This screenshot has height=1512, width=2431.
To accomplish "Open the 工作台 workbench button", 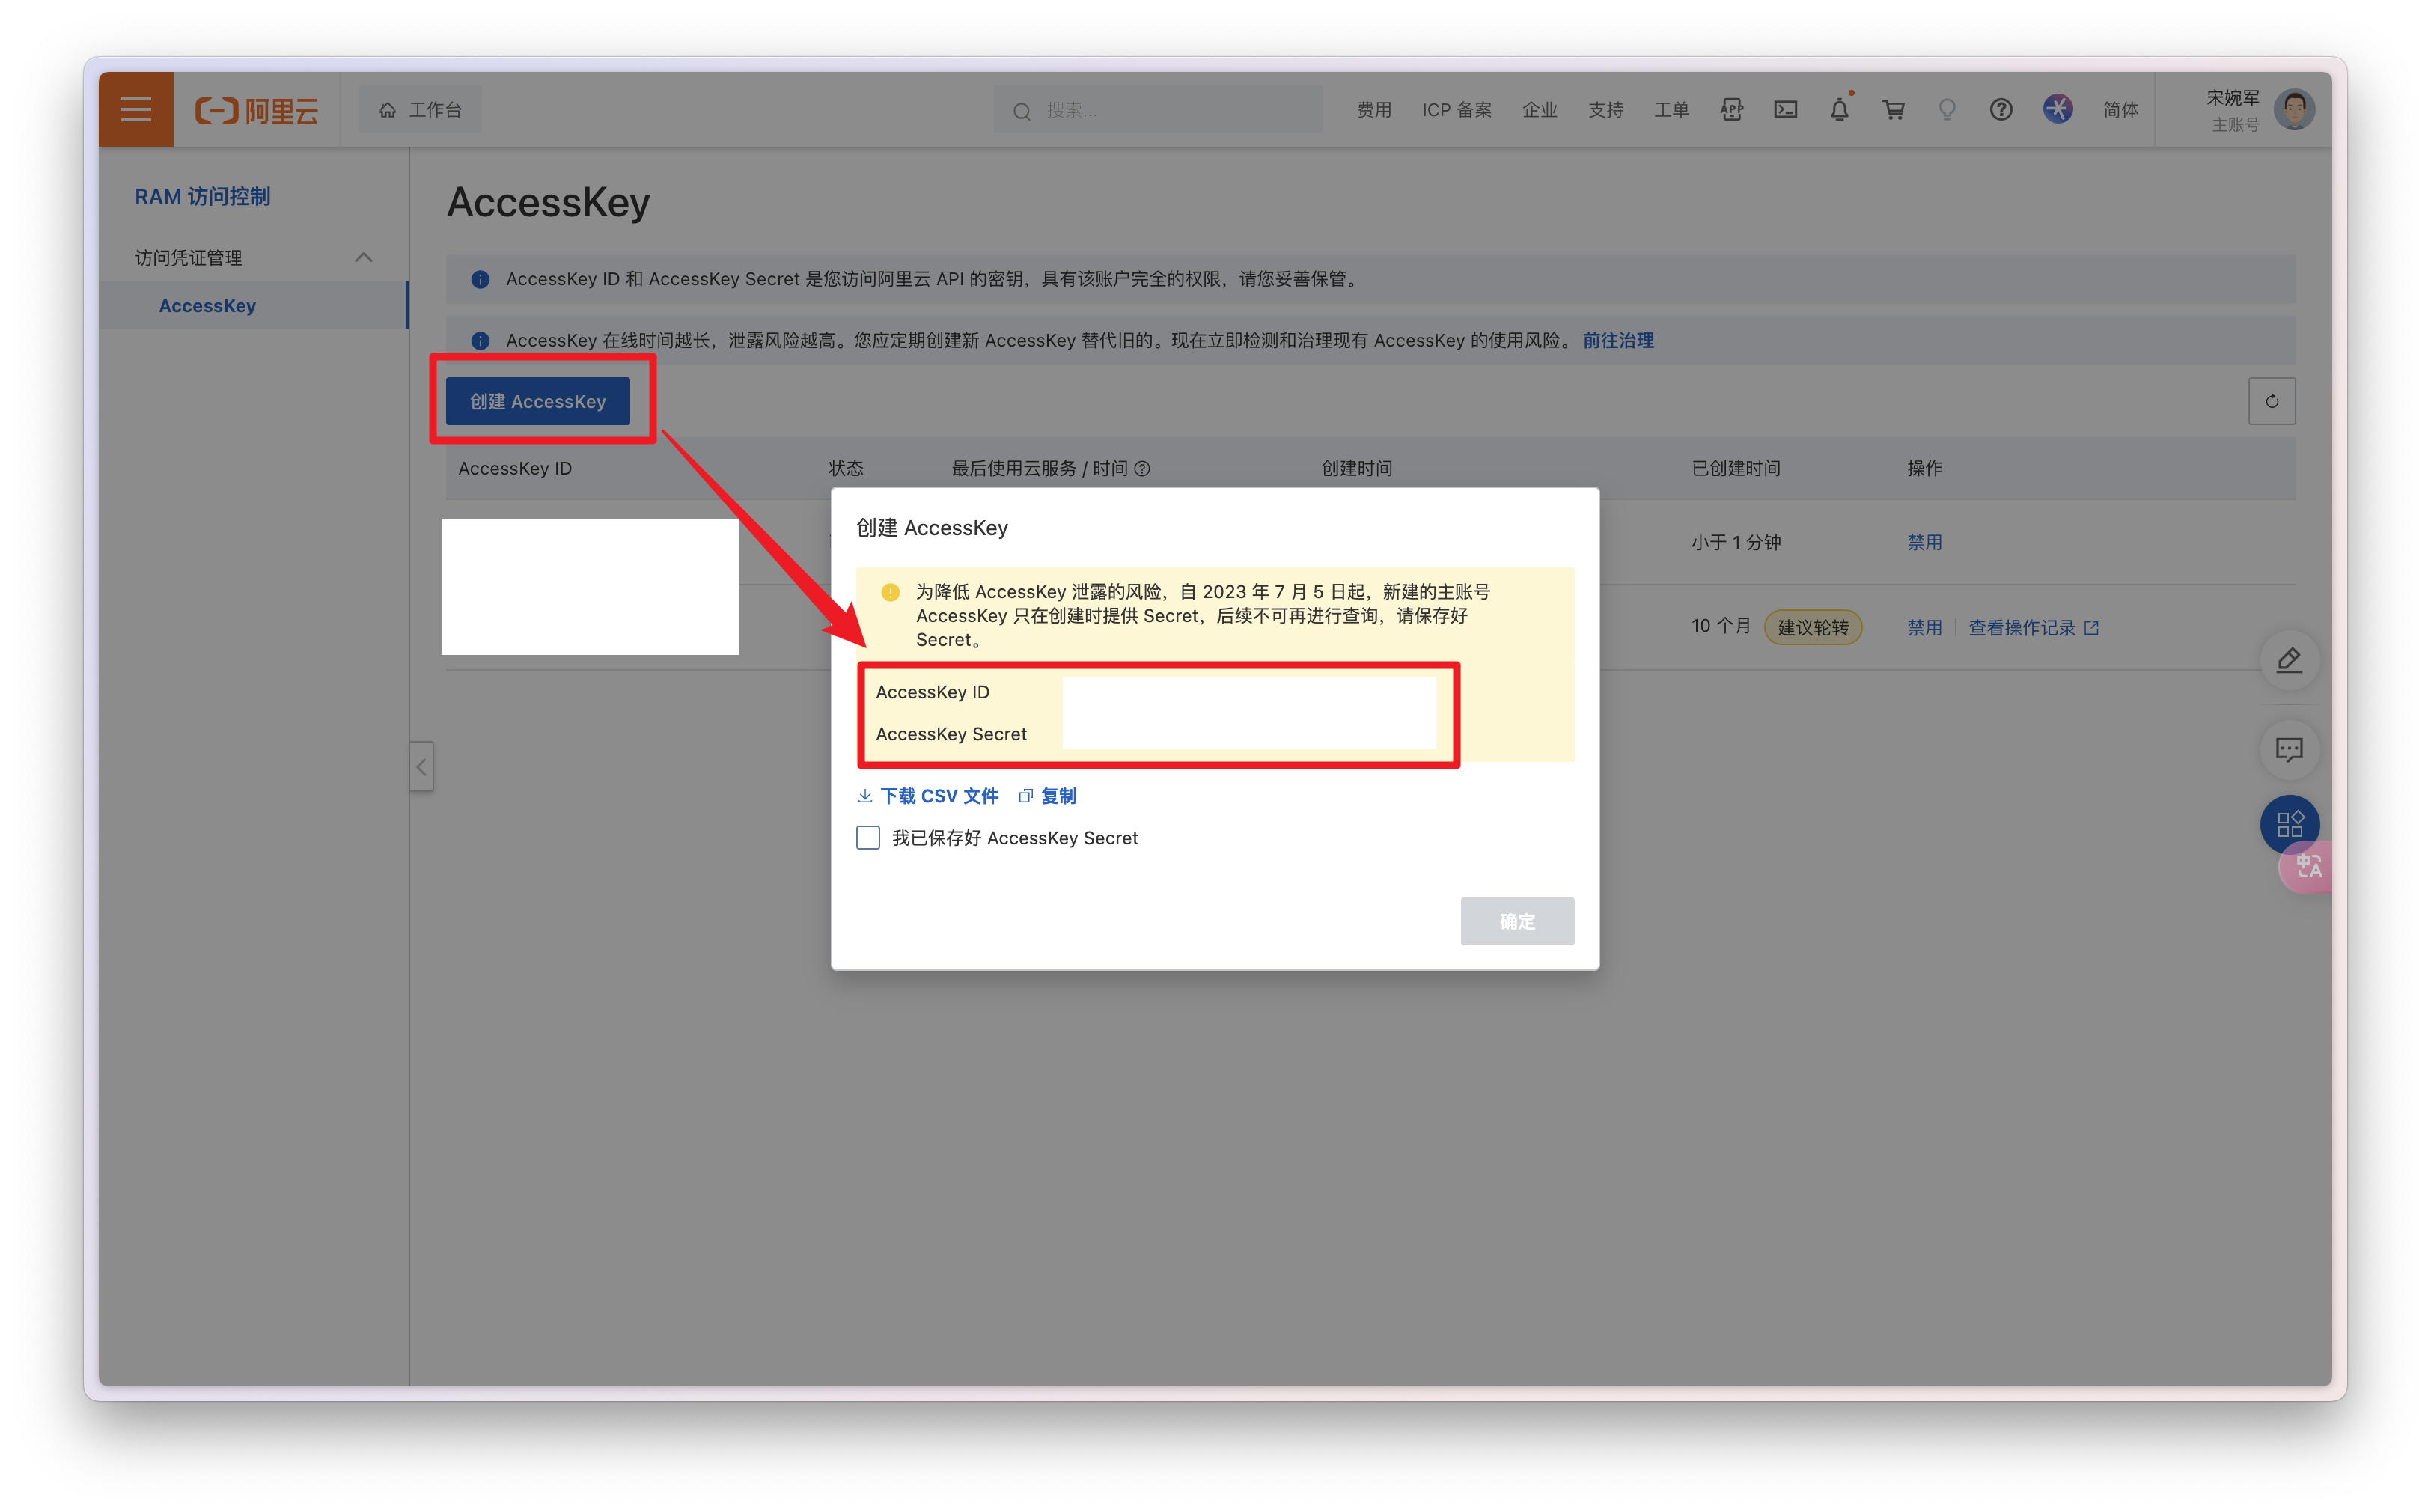I will [x=420, y=110].
